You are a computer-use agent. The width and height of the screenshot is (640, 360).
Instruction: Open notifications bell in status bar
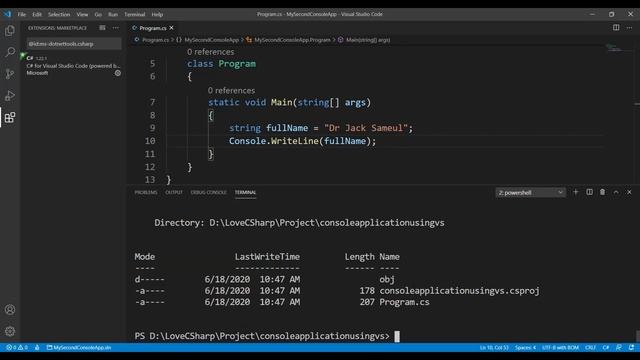coord(631,348)
